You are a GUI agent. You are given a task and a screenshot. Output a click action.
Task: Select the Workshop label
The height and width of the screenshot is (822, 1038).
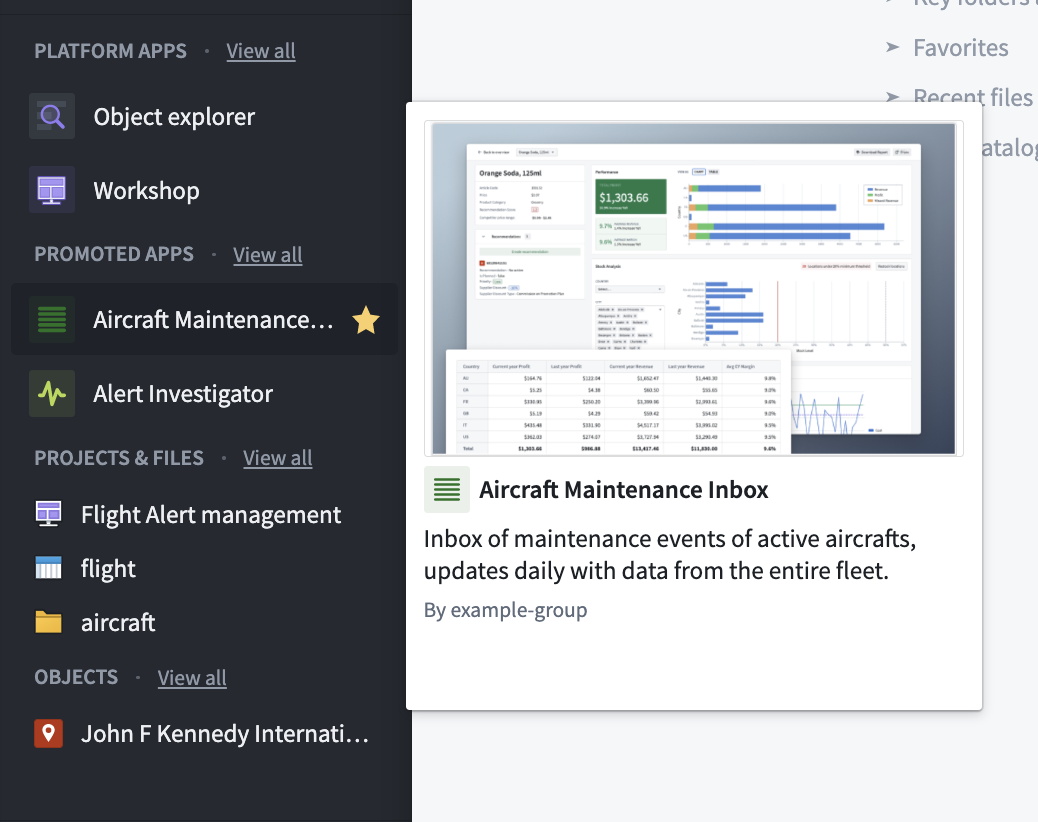[146, 191]
